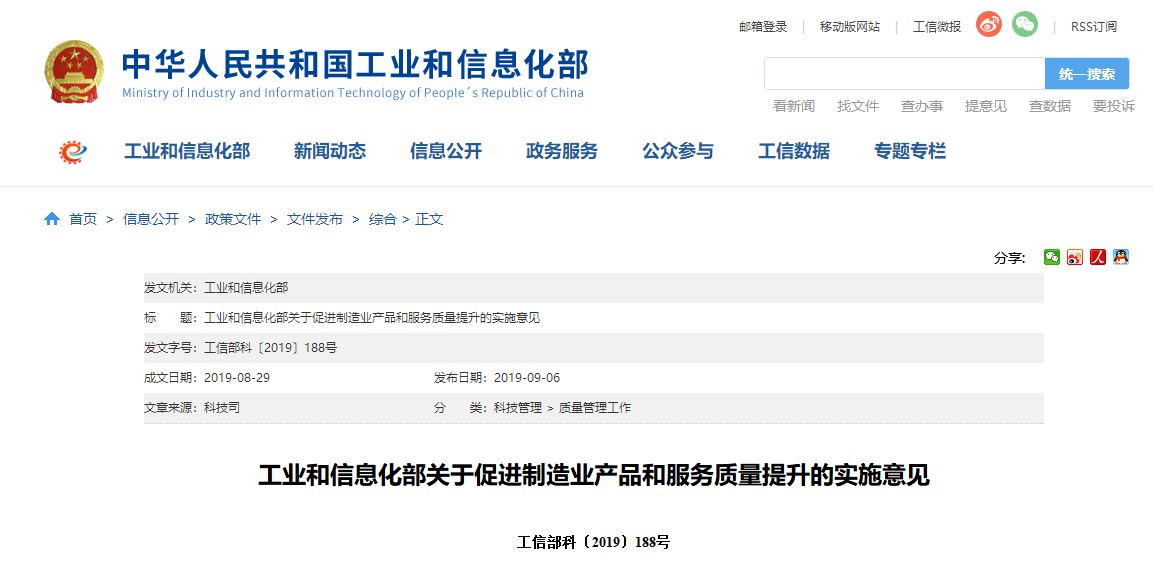This screenshot has width=1153, height=563.
Task: Share using the red Renren share icon
Action: click(x=1098, y=257)
